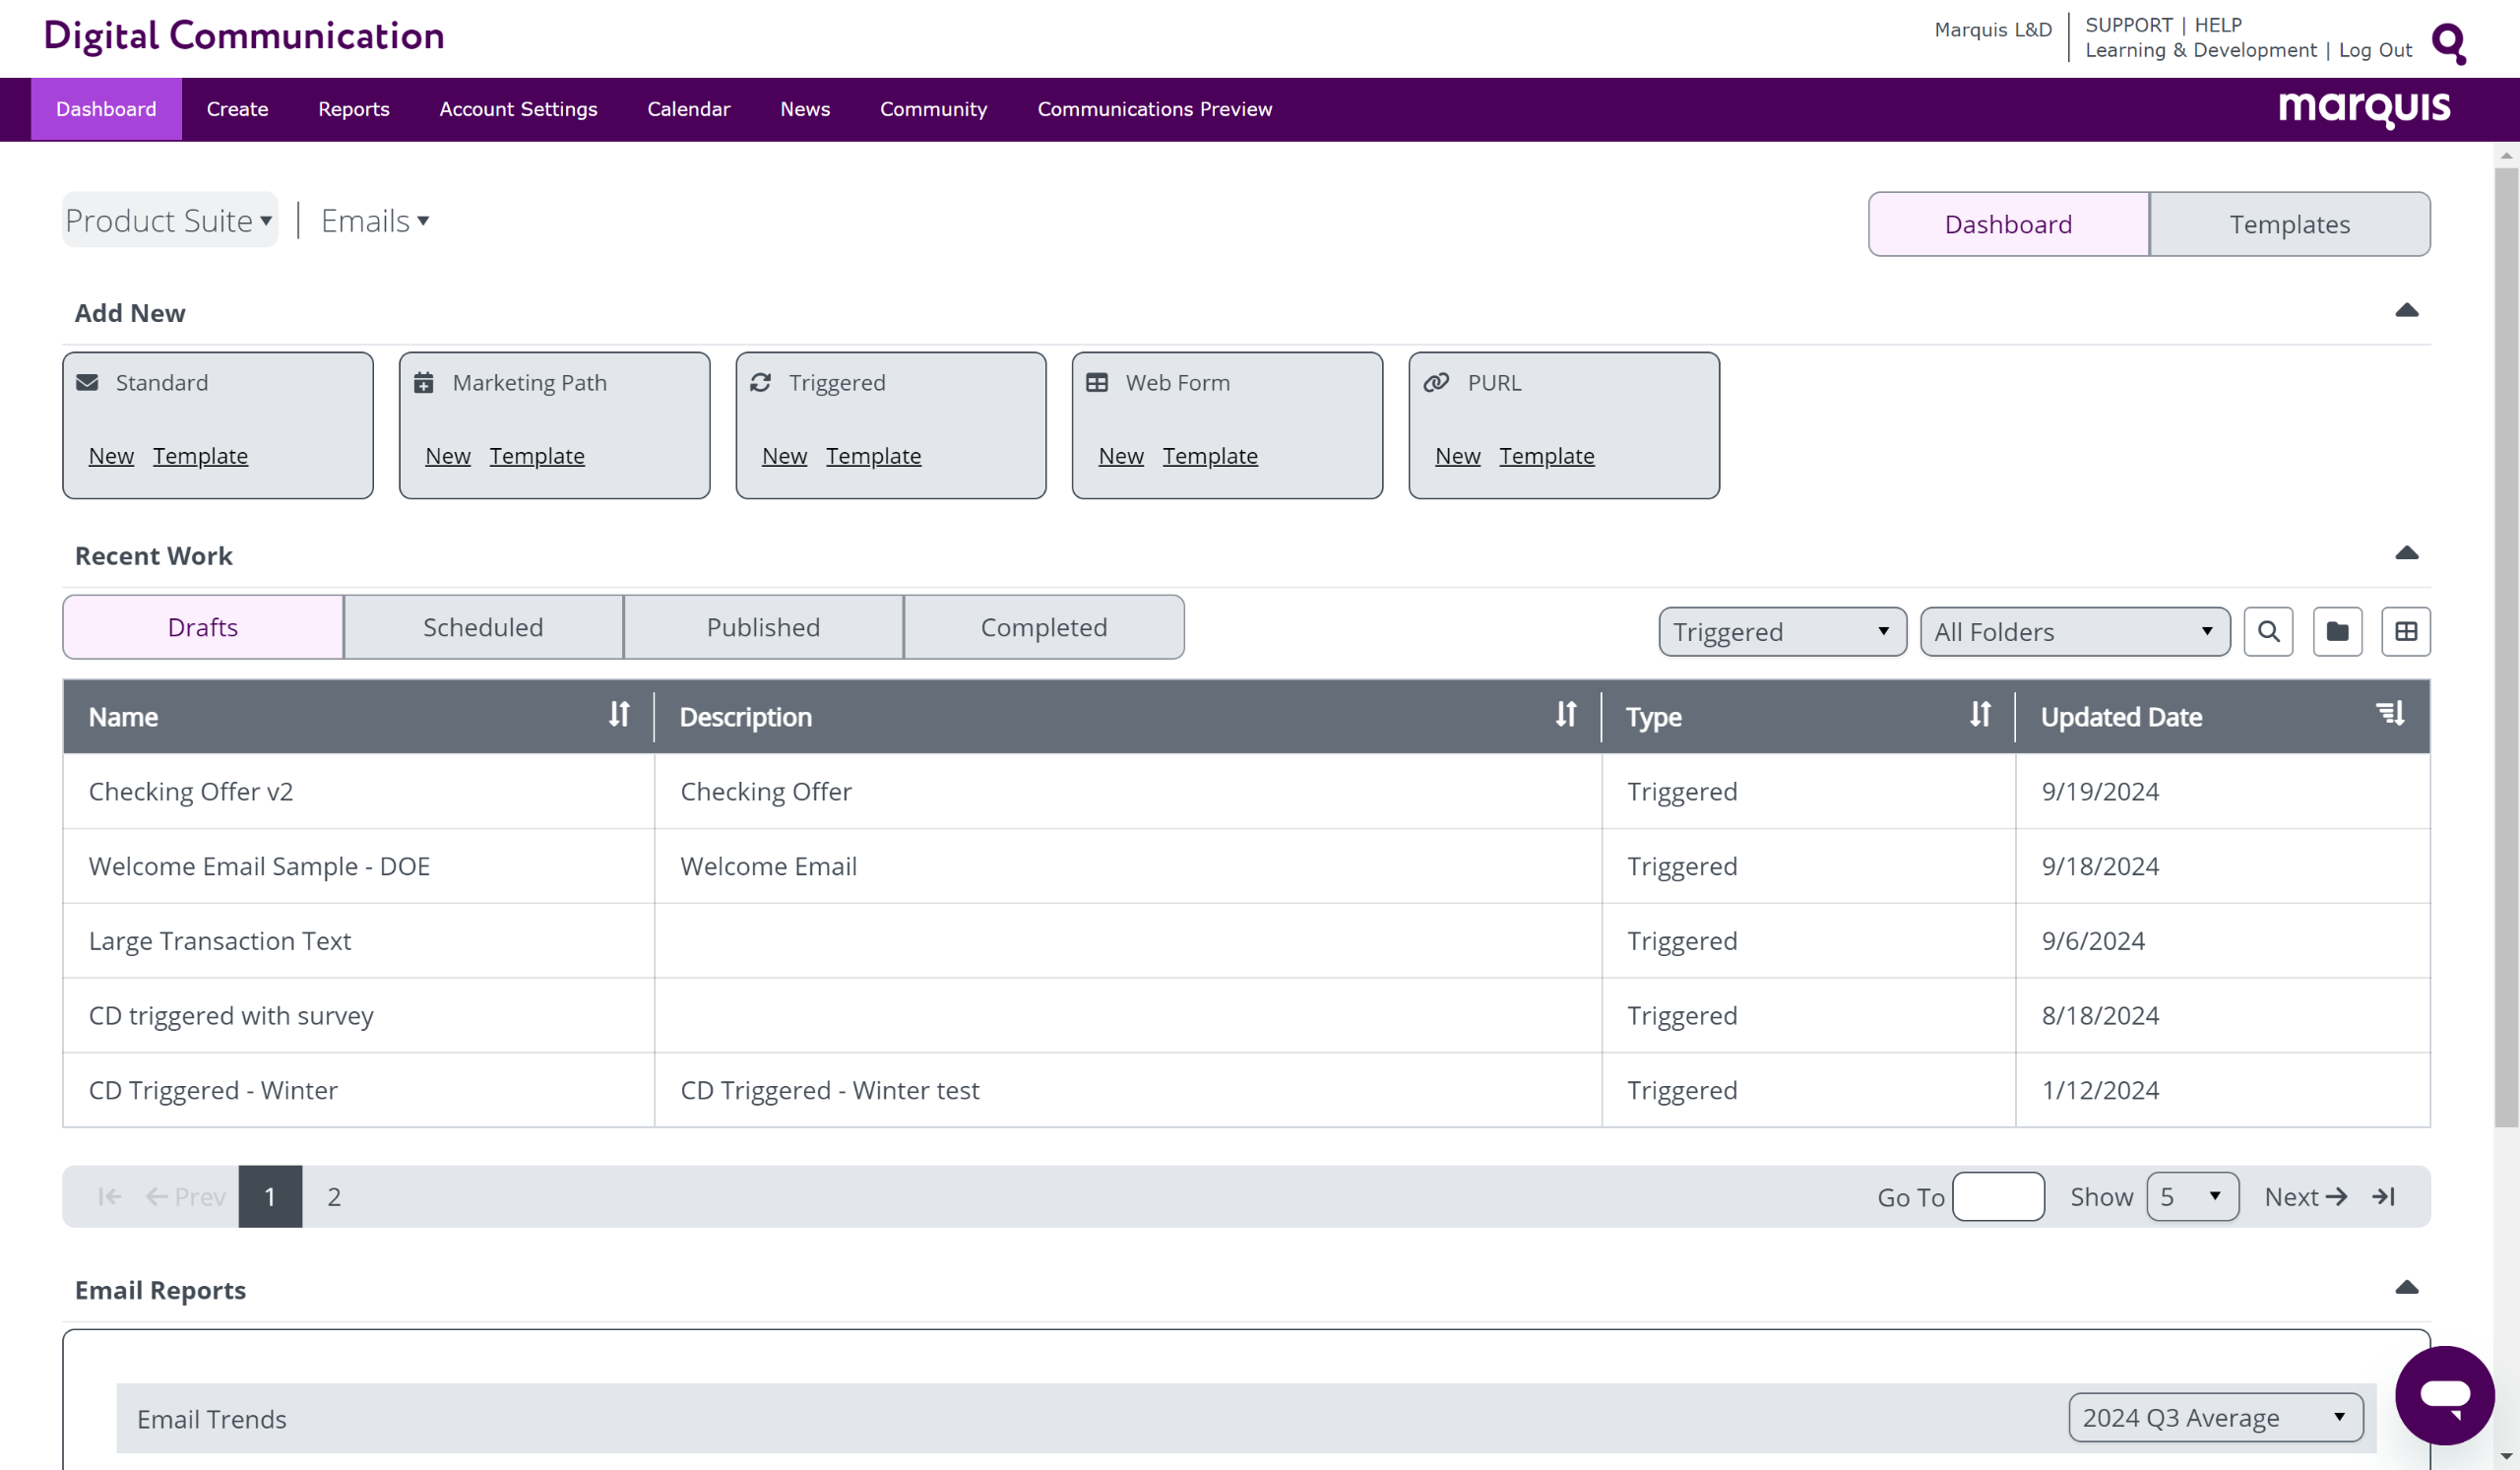Open the Triggered type filter dropdown
This screenshot has height=1470, width=2520.
tap(1781, 631)
